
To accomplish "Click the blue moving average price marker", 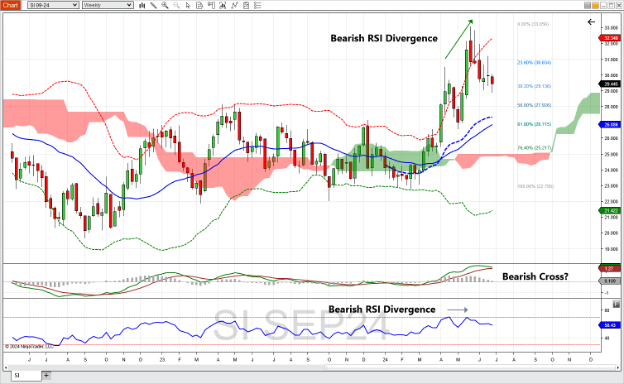I will click(x=609, y=125).
